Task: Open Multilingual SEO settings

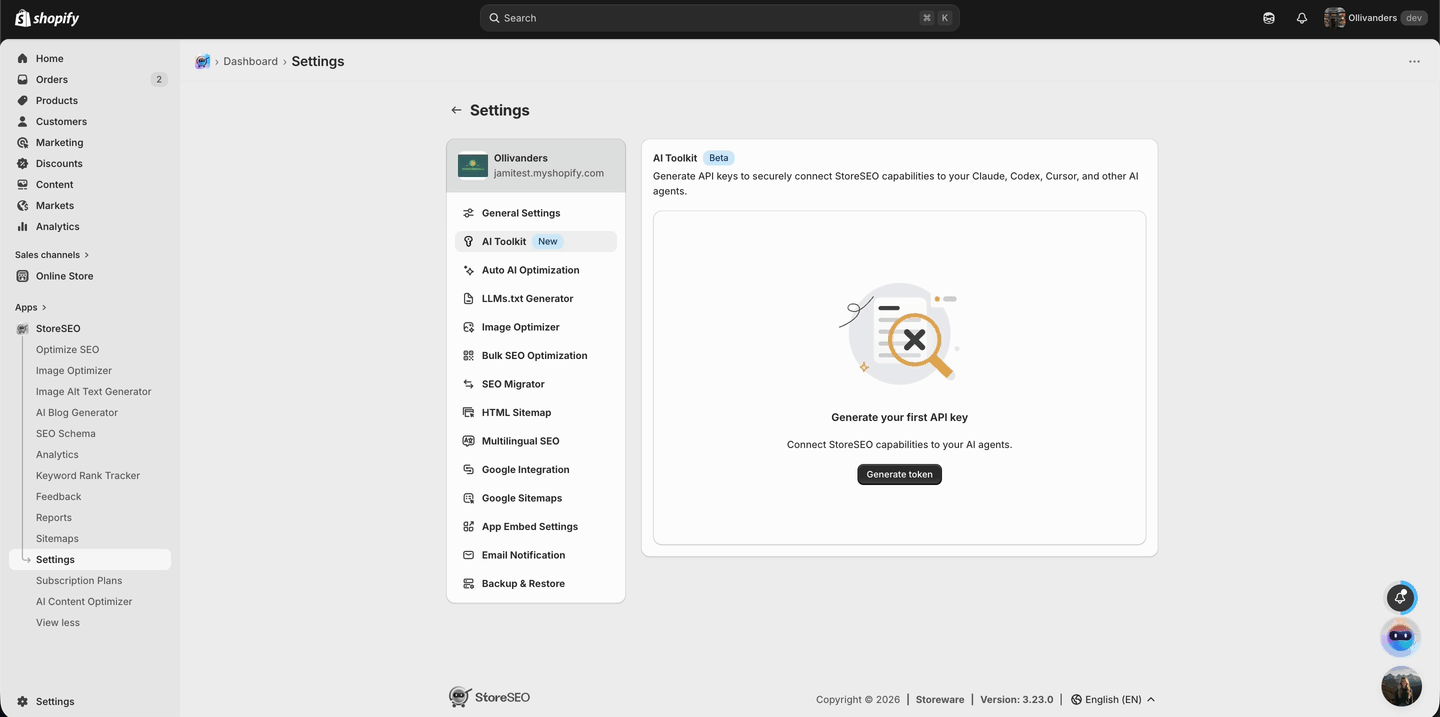Action: (536, 441)
